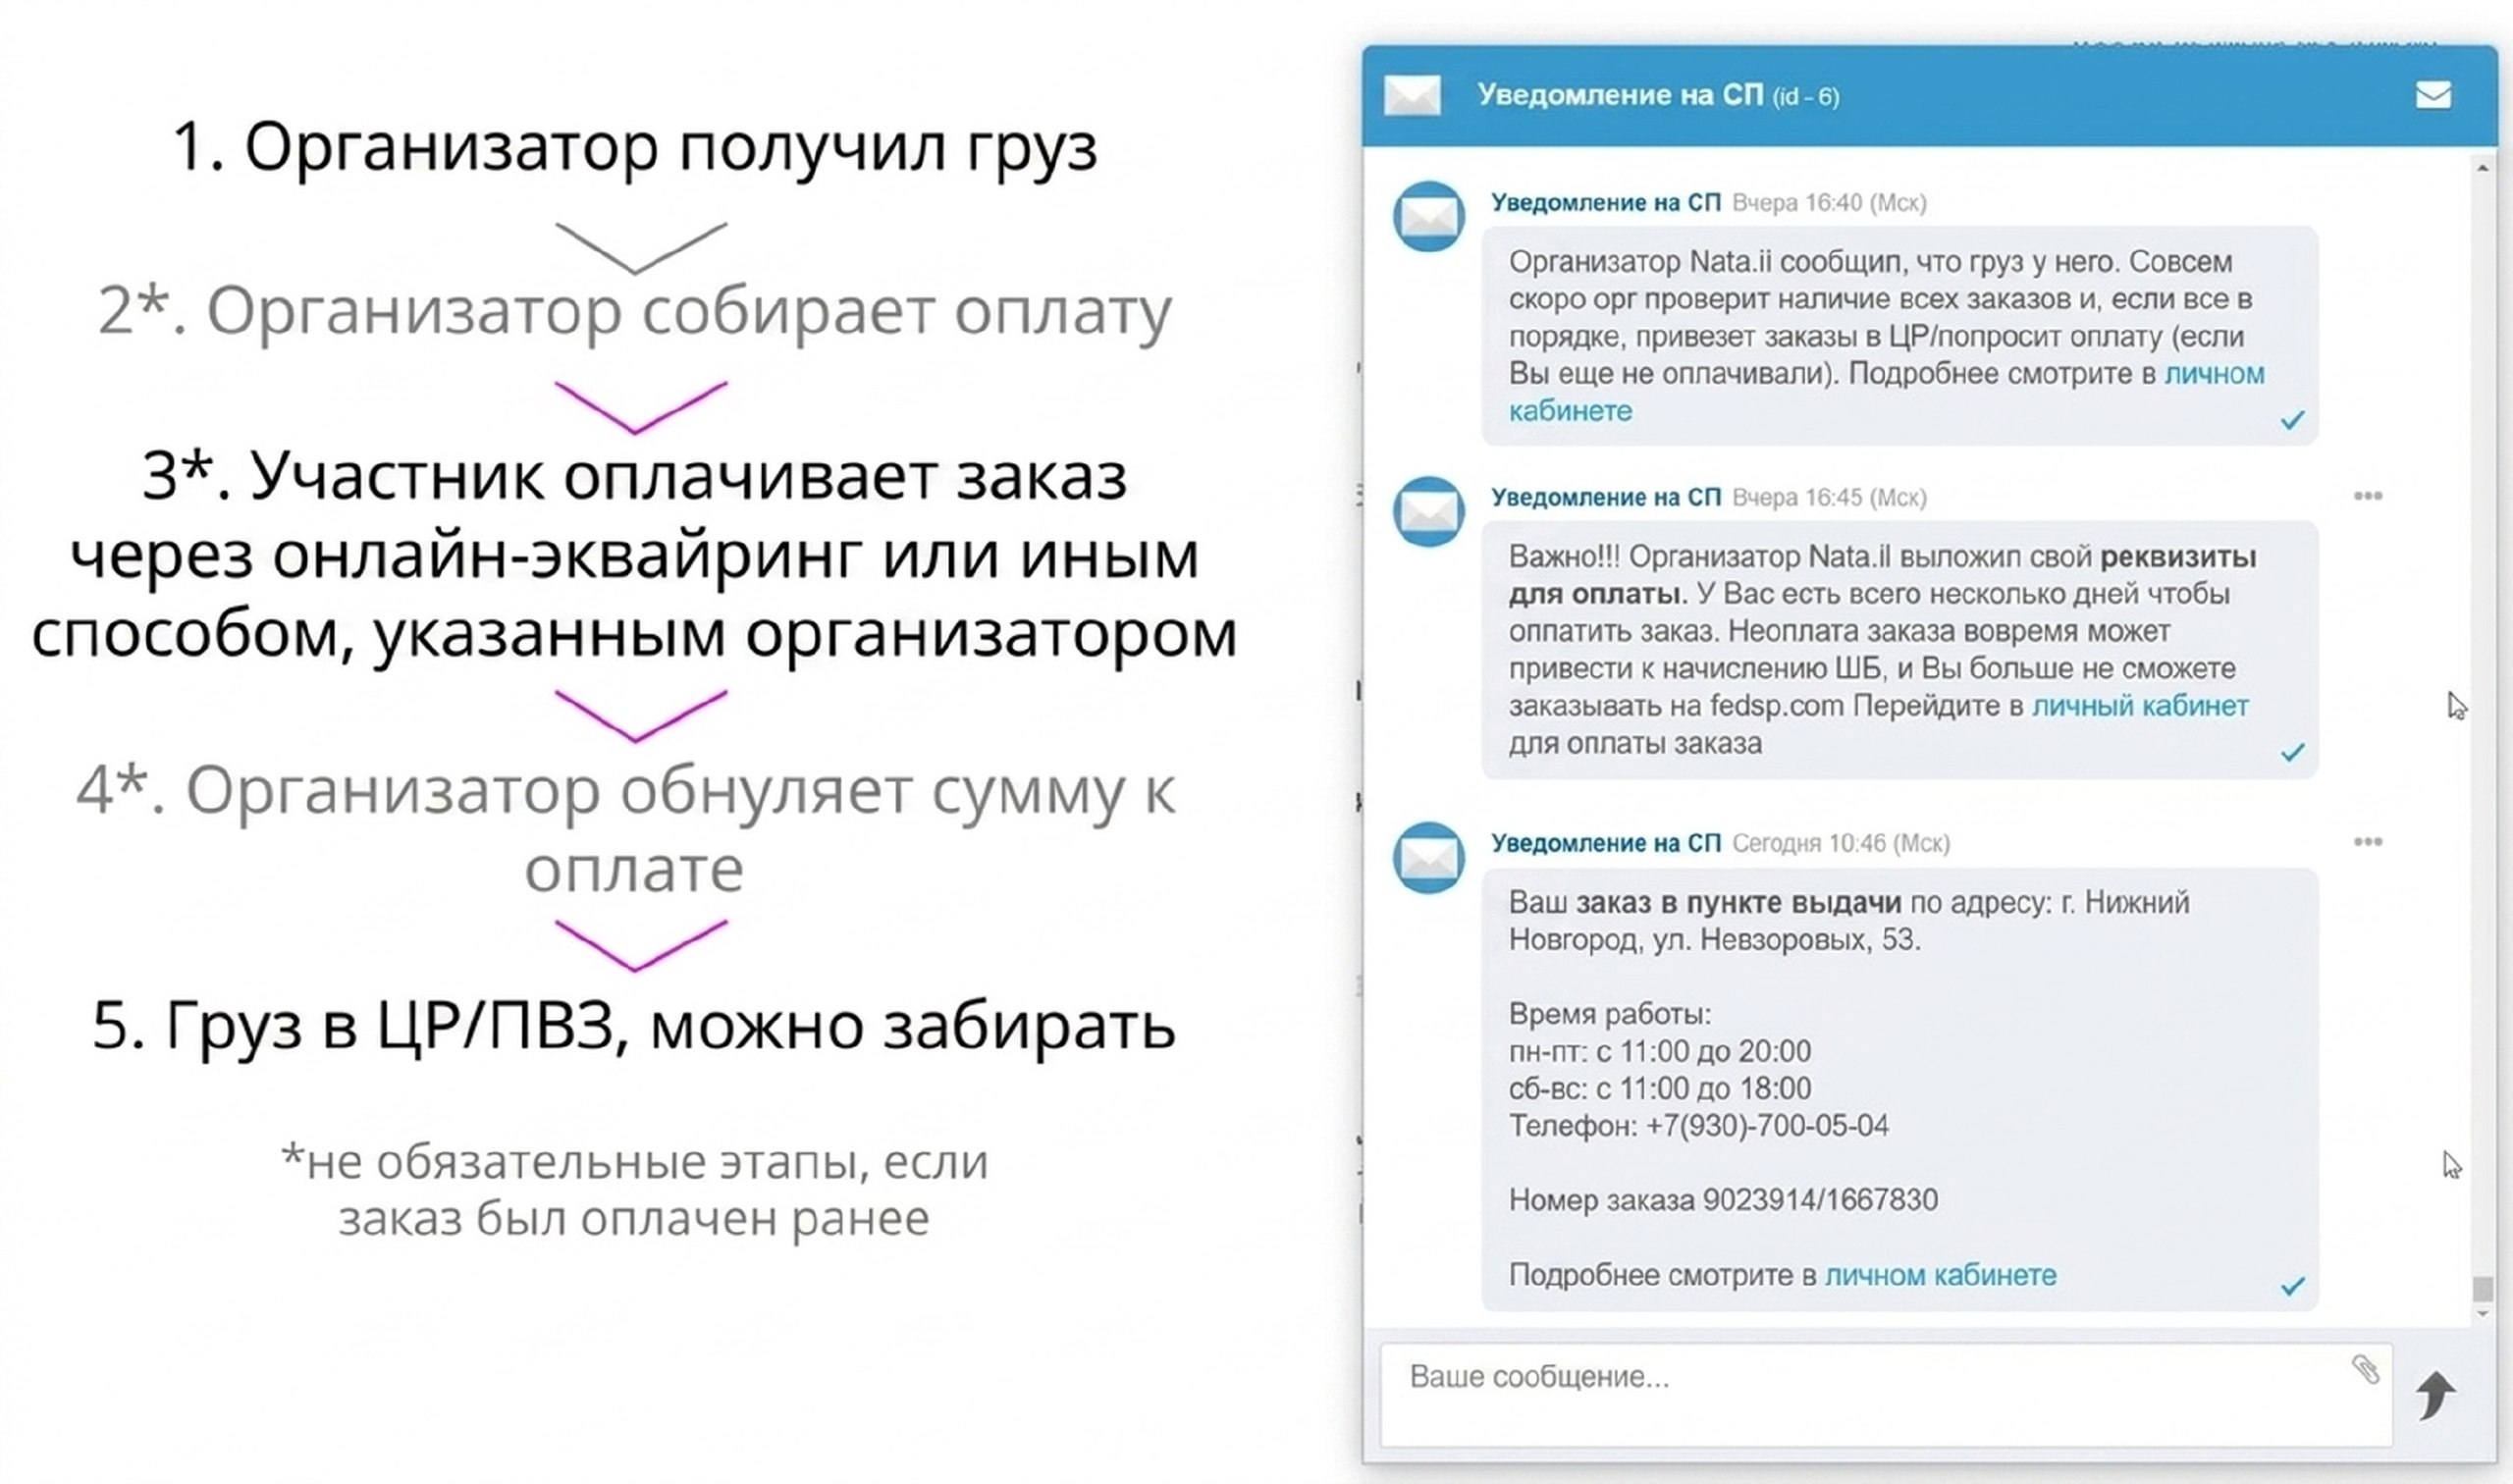Click the paperclip attach file icon
2513x1484 pixels.
2365,1369
